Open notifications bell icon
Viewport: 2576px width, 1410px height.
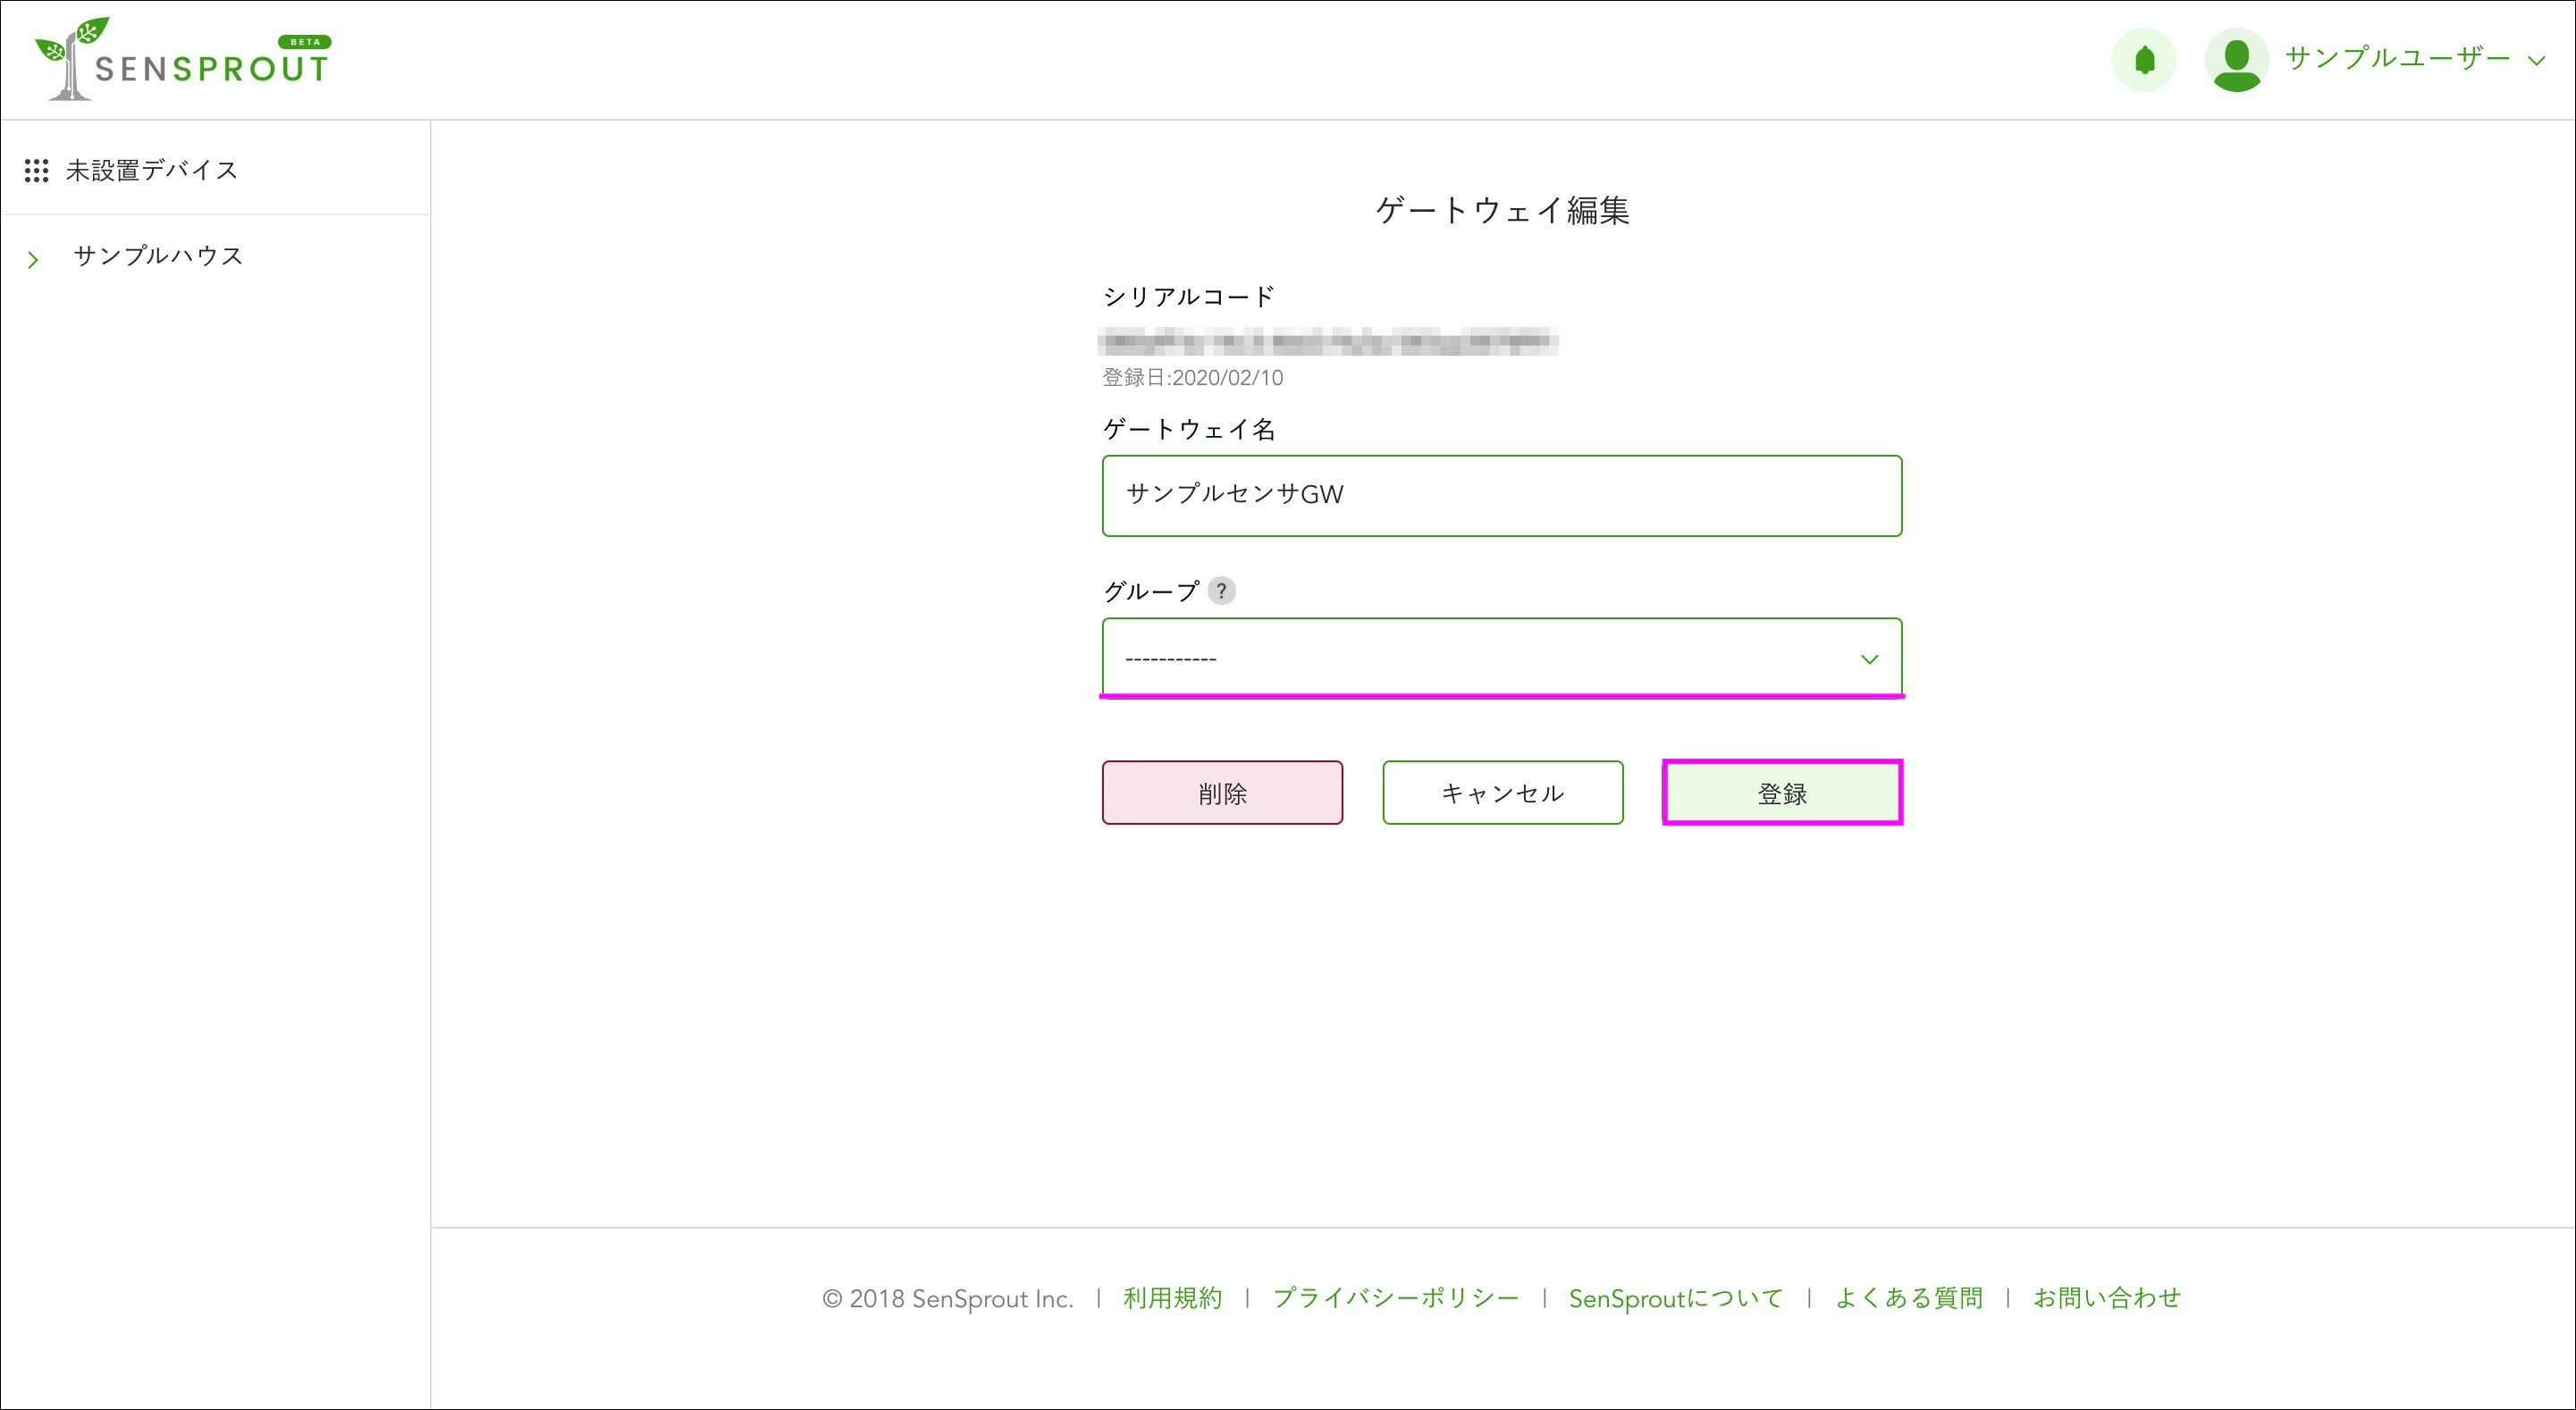pyautogui.click(x=2144, y=60)
